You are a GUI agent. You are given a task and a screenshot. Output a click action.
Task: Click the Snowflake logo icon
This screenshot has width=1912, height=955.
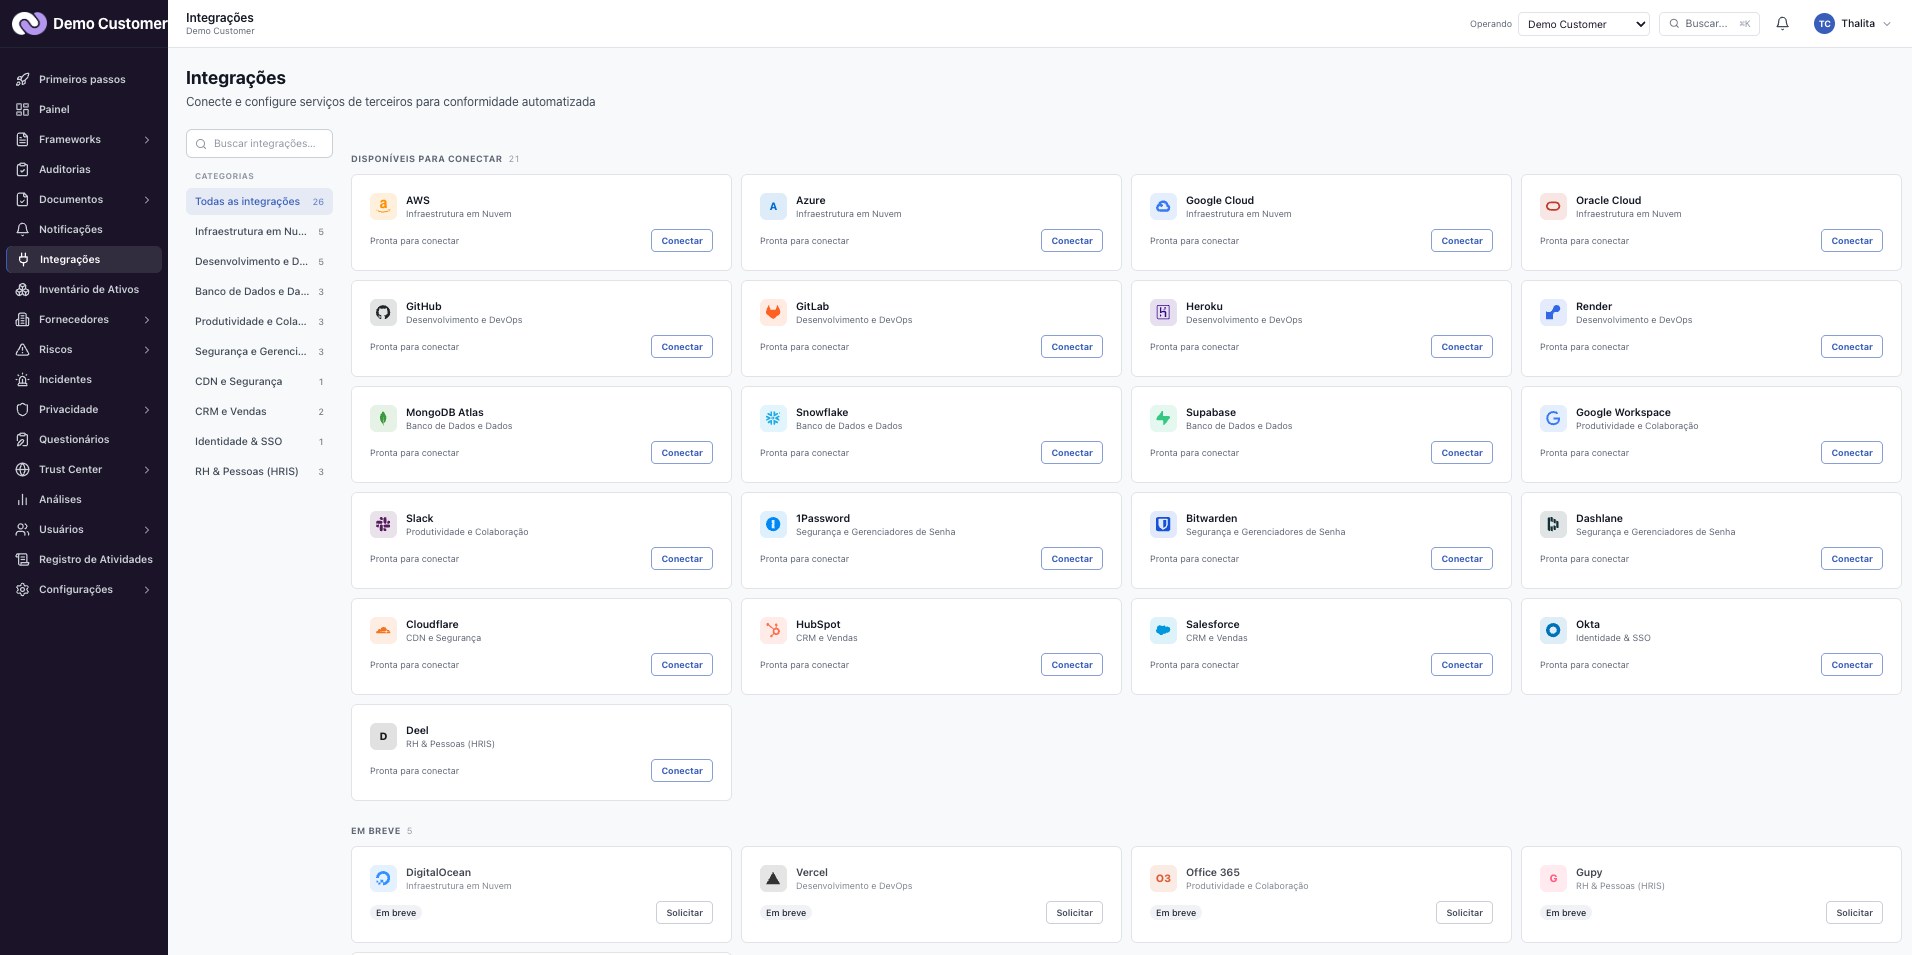773,418
